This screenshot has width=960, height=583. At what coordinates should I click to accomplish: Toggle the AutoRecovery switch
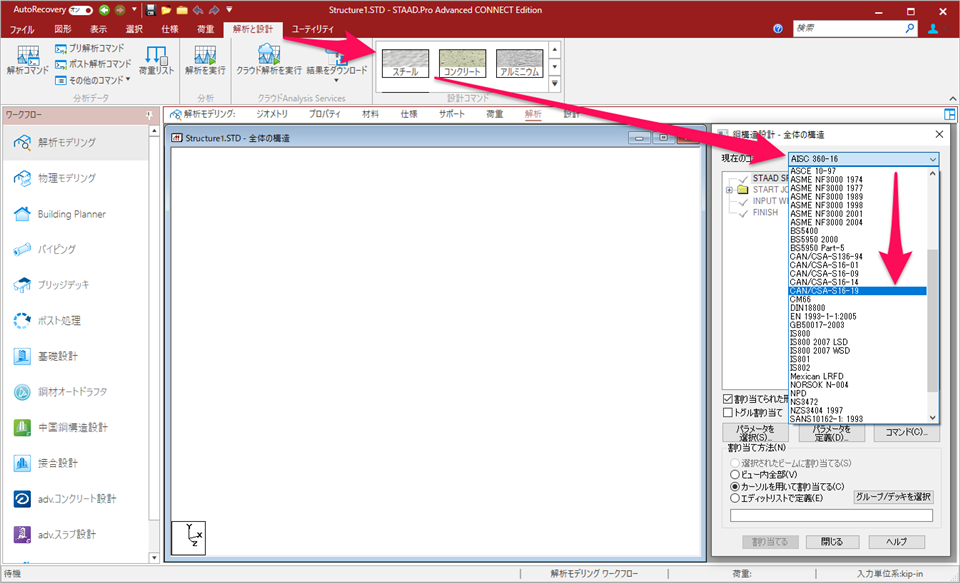coord(81,10)
